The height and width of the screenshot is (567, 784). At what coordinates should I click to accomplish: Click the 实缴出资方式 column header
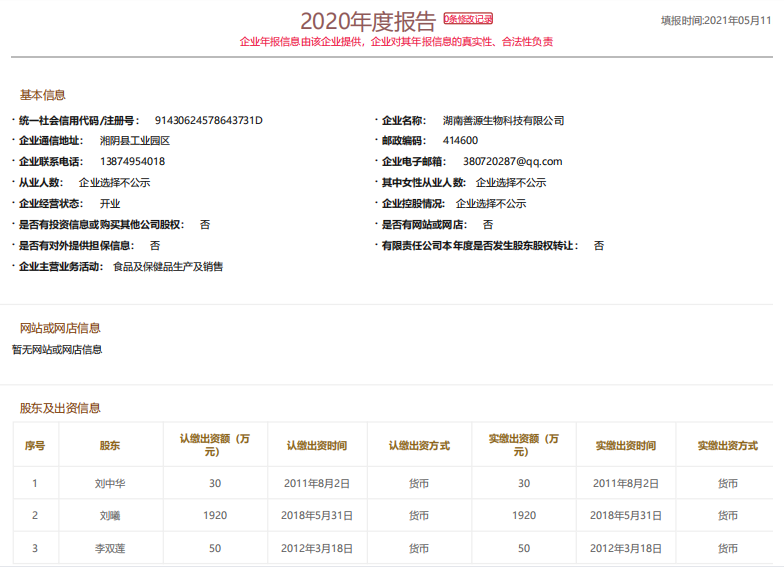coord(727,445)
